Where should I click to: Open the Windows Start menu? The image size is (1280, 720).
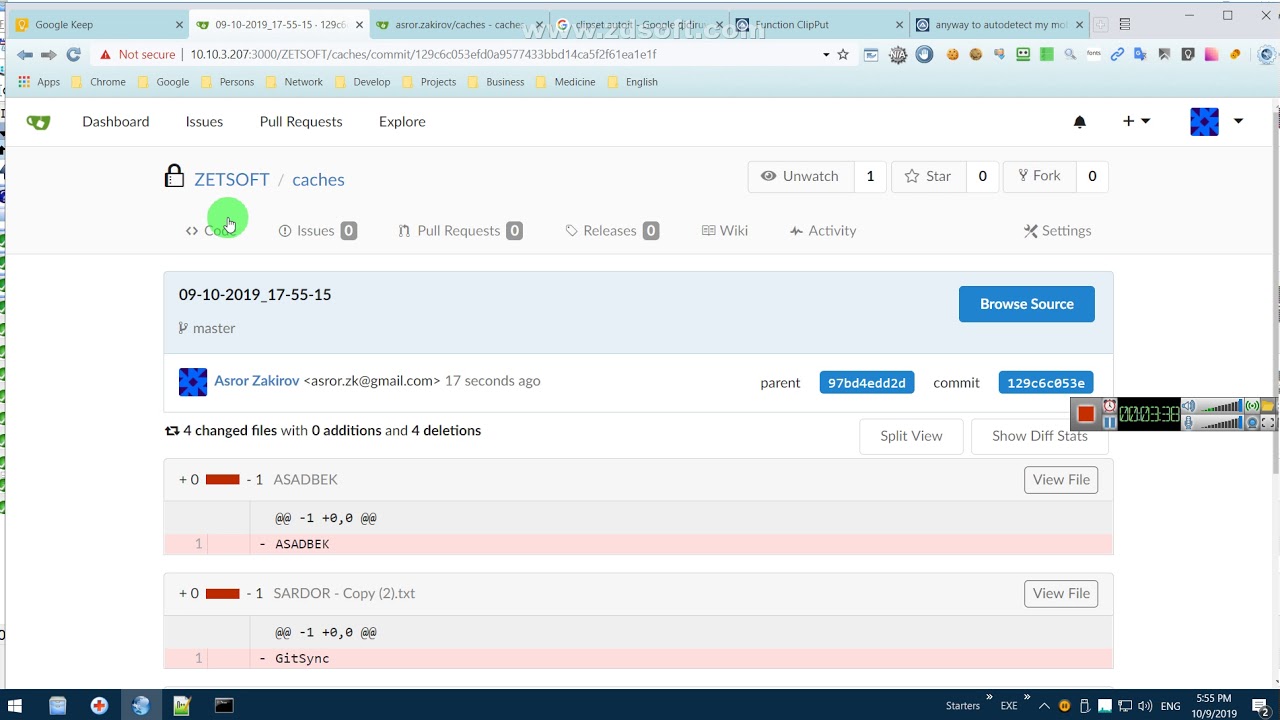(x=15, y=706)
